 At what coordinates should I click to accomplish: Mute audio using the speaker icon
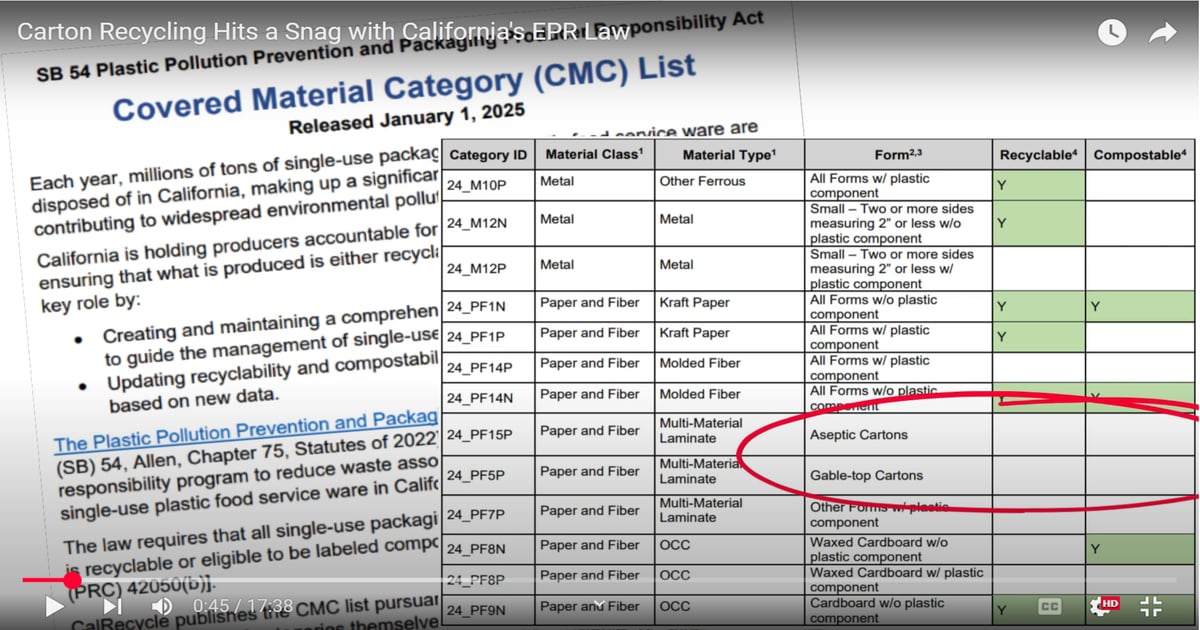161,606
